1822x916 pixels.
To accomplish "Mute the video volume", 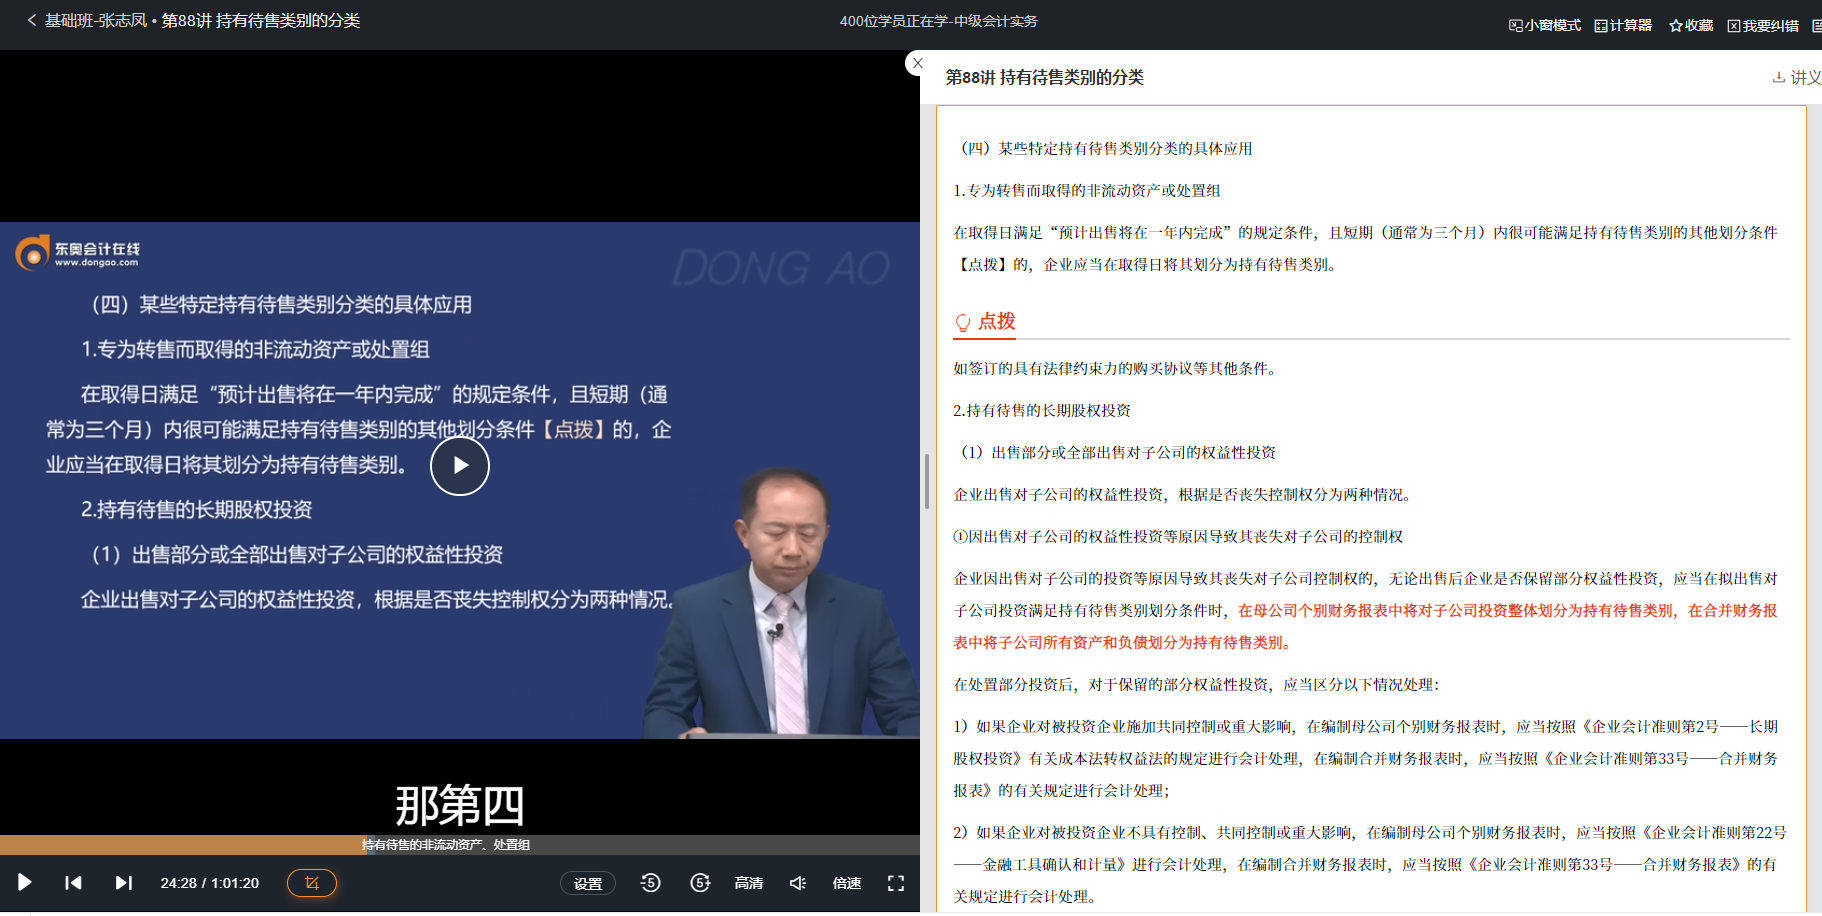I will [x=797, y=883].
